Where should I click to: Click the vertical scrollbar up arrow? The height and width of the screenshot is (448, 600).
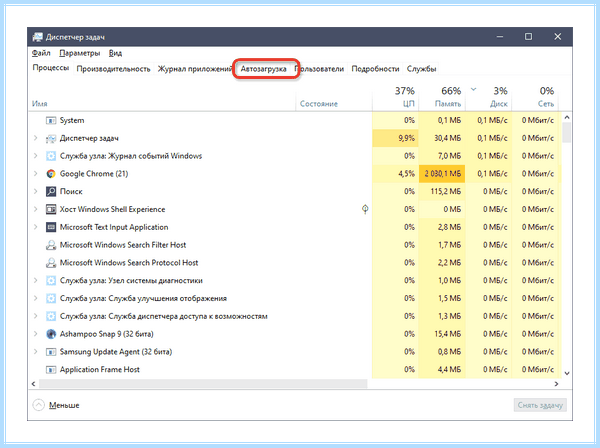coord(567,117)
